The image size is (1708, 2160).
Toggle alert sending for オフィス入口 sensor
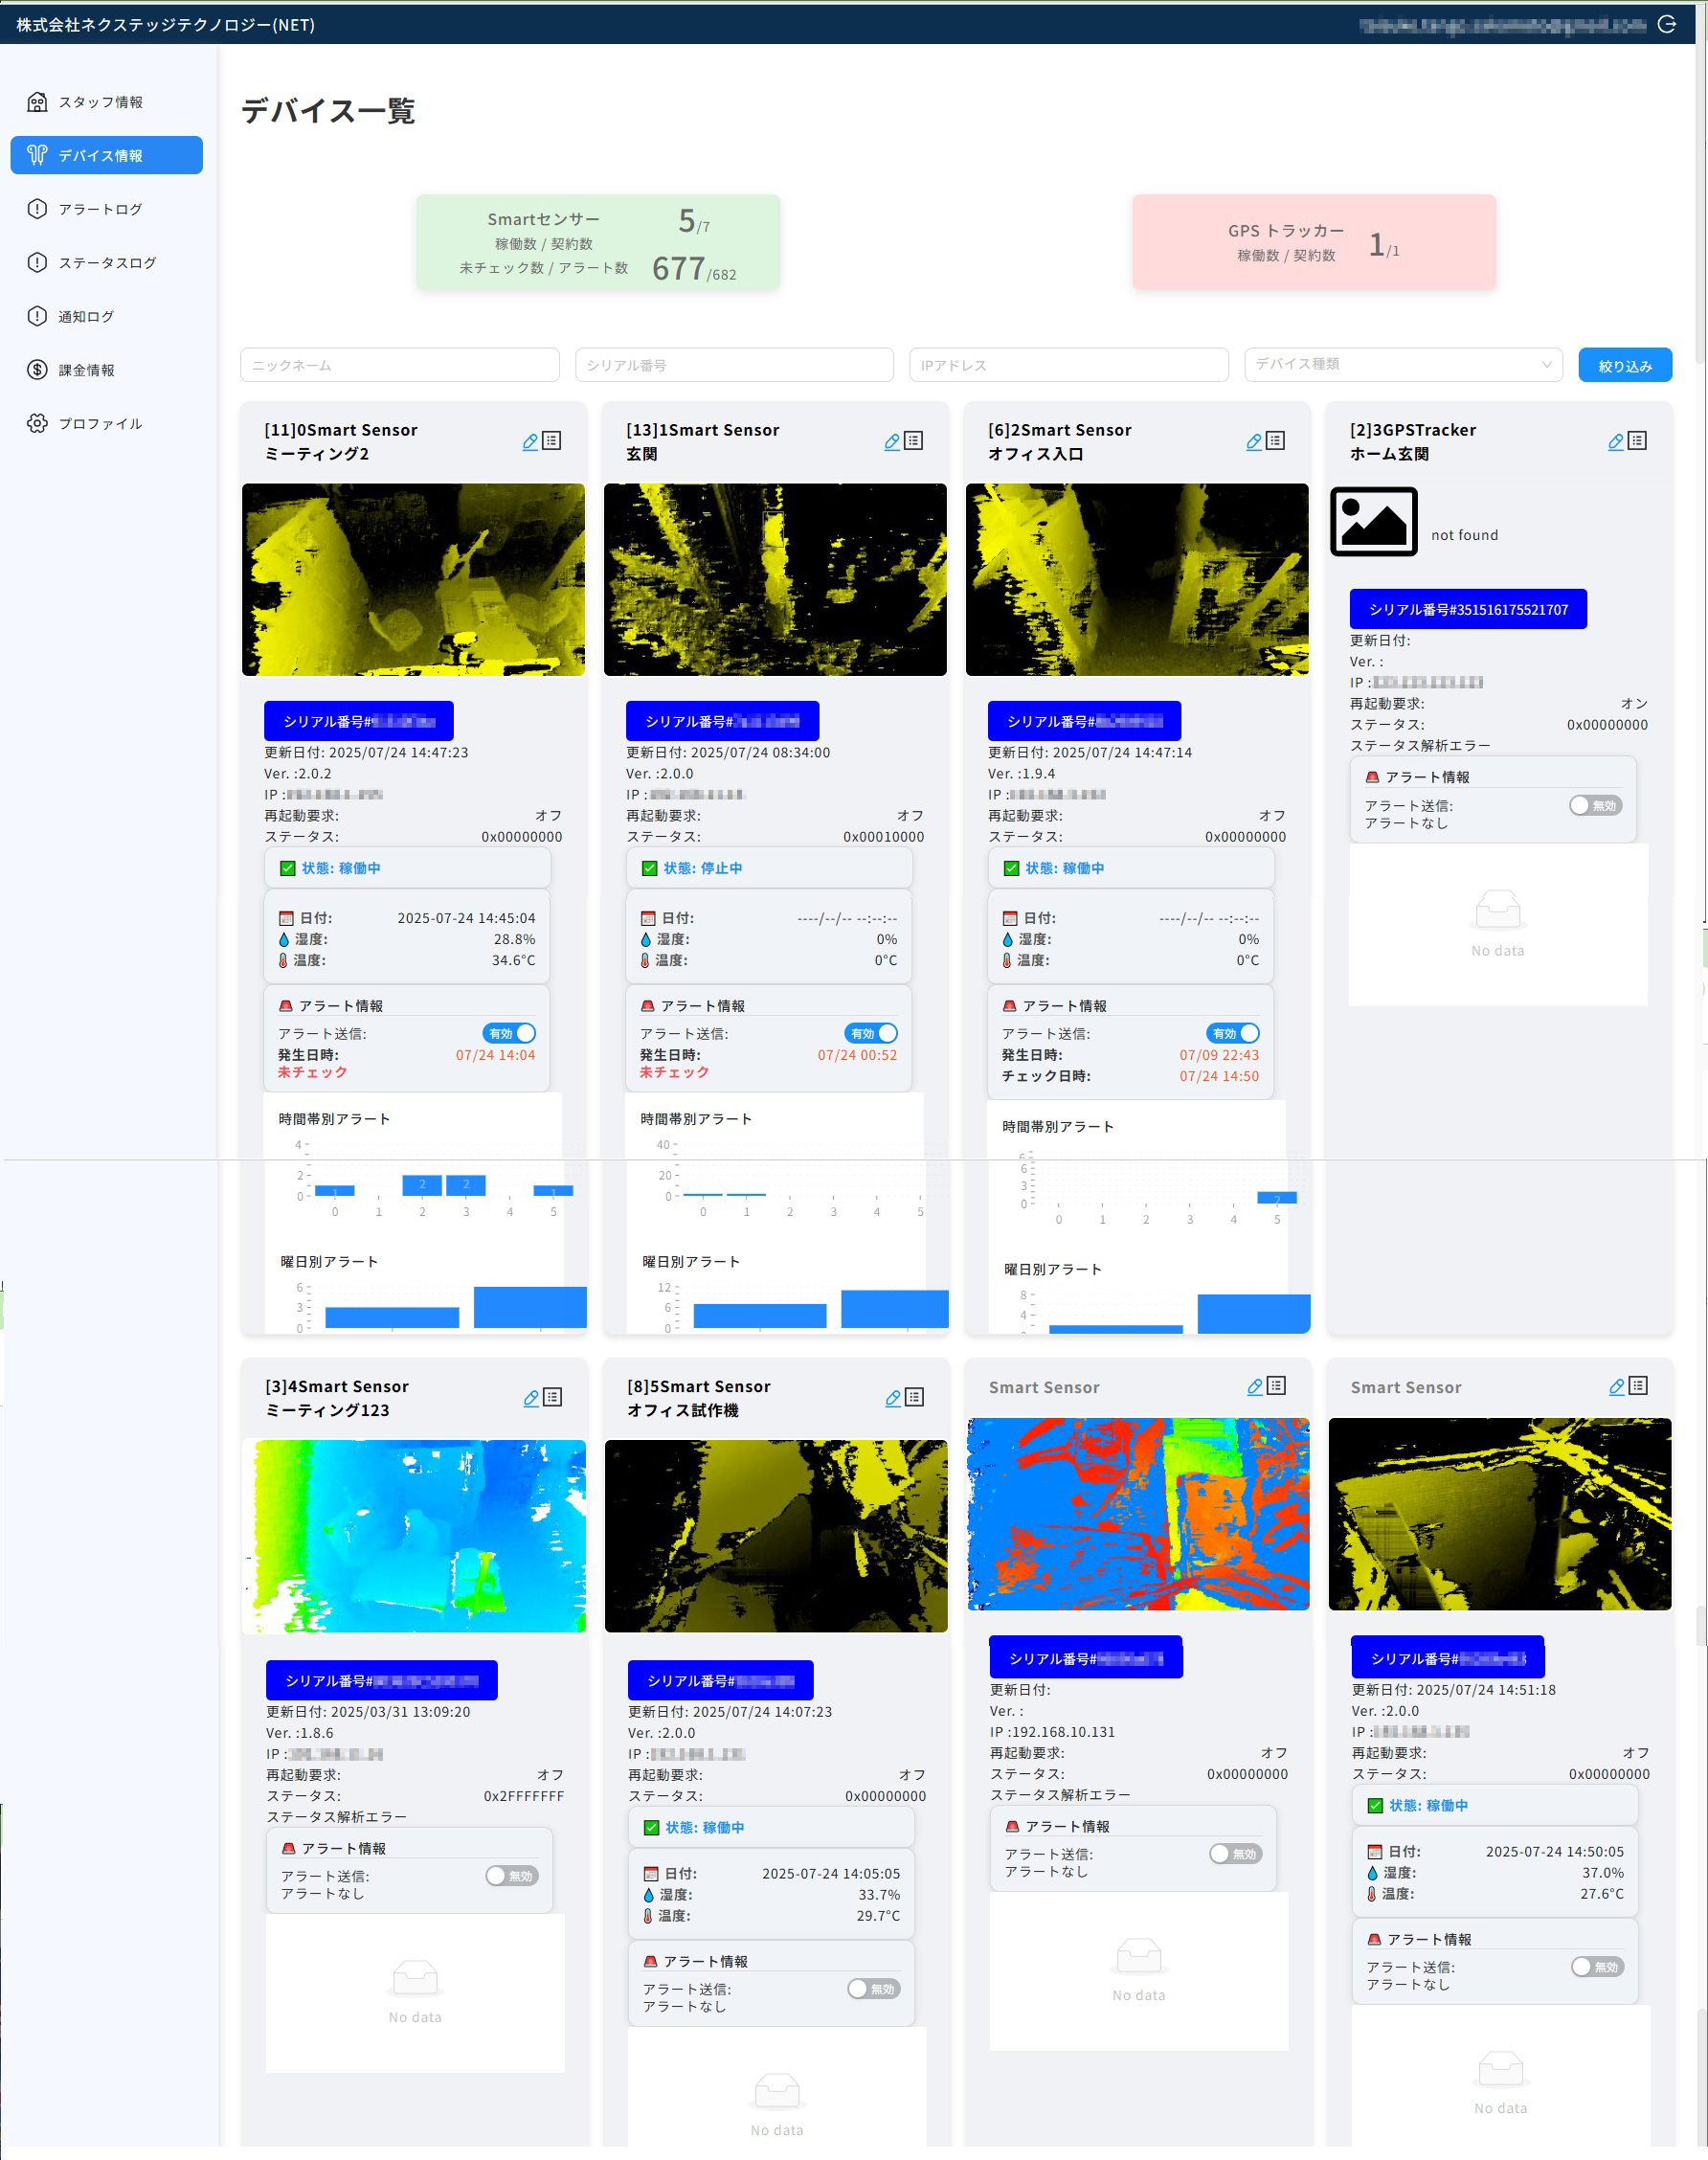1232,1033
